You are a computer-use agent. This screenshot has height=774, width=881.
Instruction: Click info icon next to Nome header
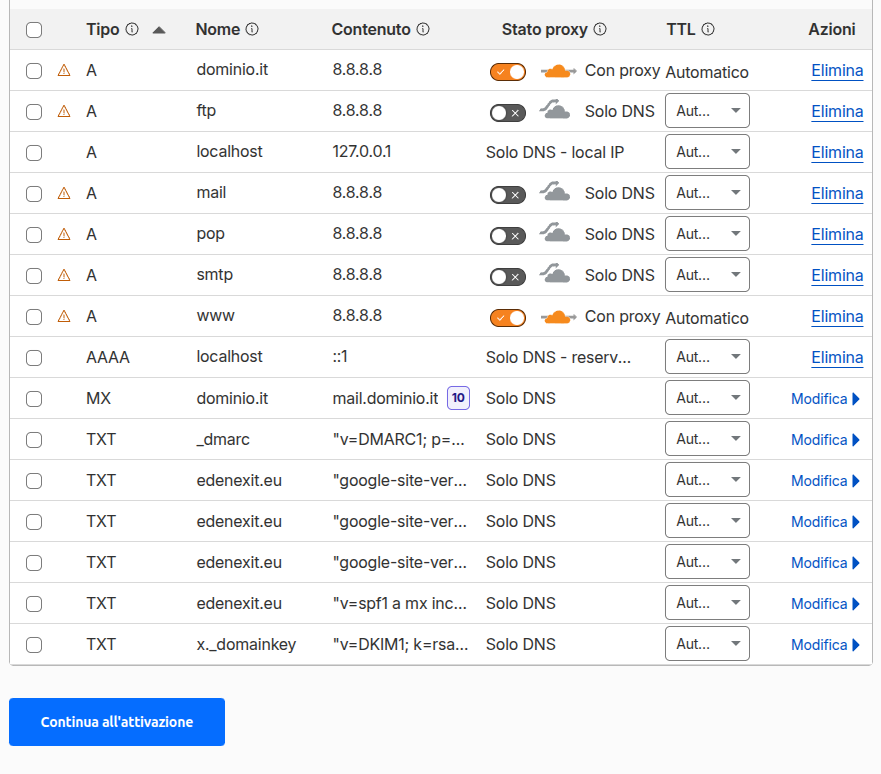(252, 29)
